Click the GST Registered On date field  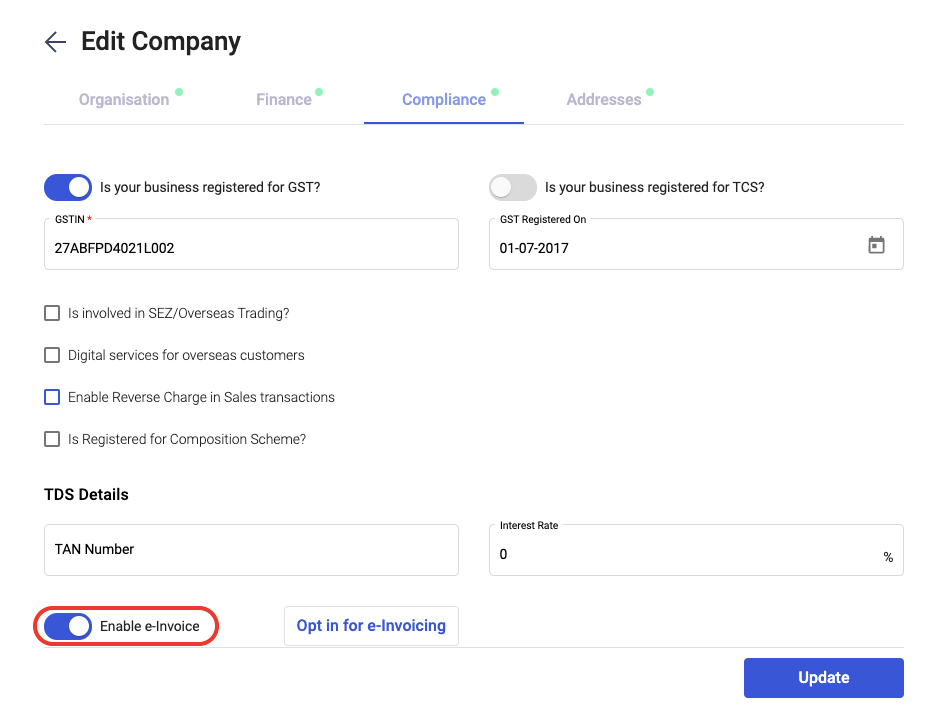[x=696, y=244]
